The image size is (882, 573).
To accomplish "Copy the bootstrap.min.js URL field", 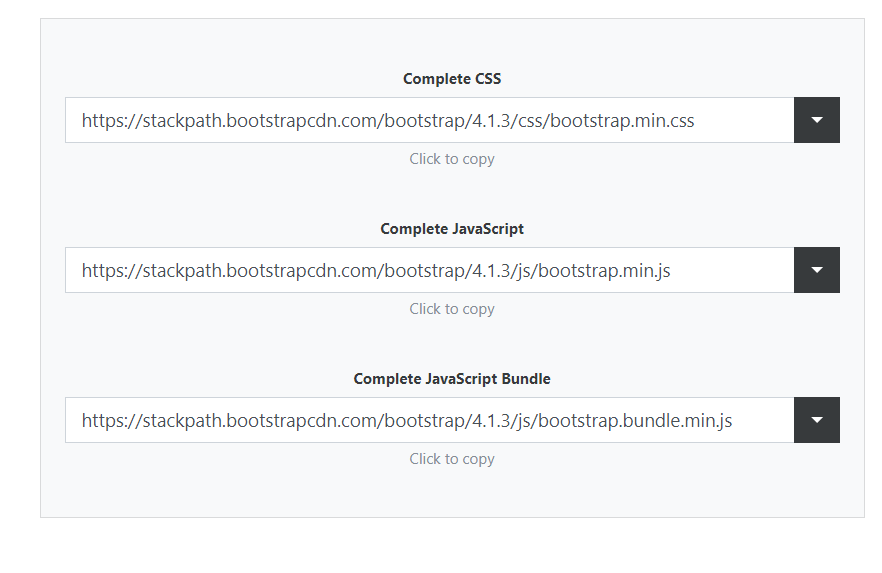I will 430,270.
